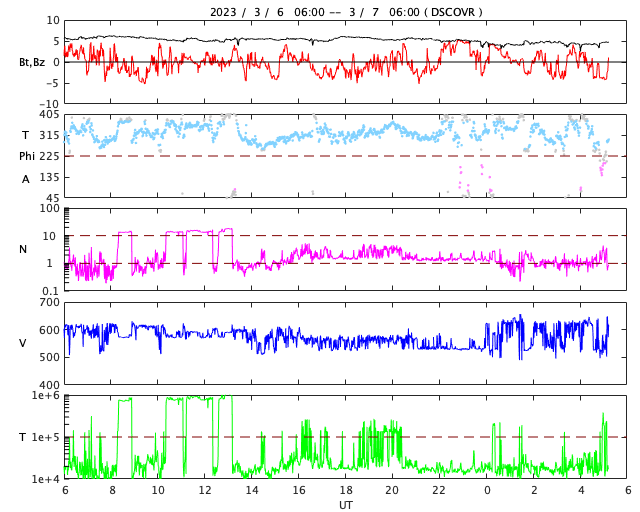
Task: Select the 4 hour tick on UT axis
Action: pyautogui.click(x=581, y=490)
